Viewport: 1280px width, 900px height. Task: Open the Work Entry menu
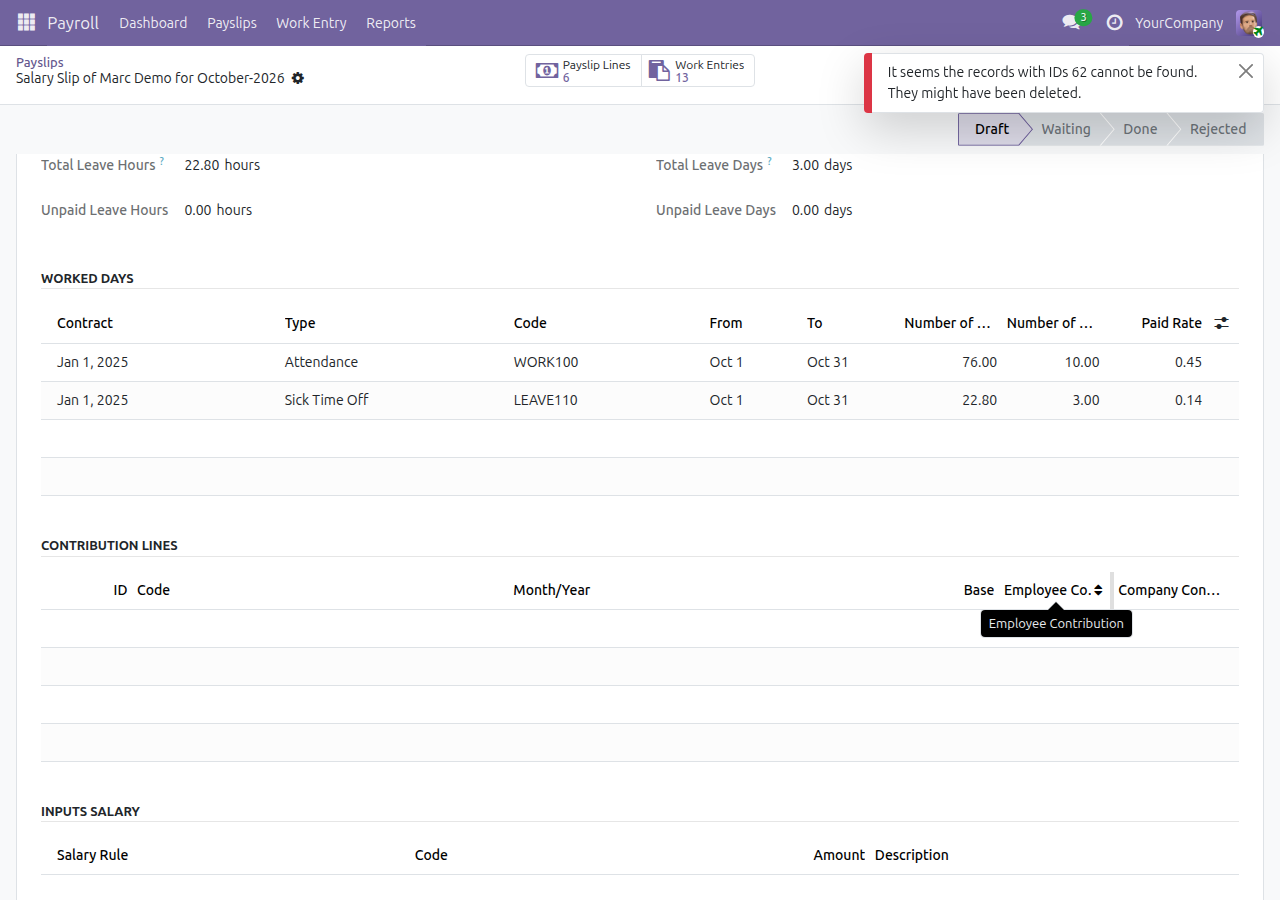click(x=311, y=22)
